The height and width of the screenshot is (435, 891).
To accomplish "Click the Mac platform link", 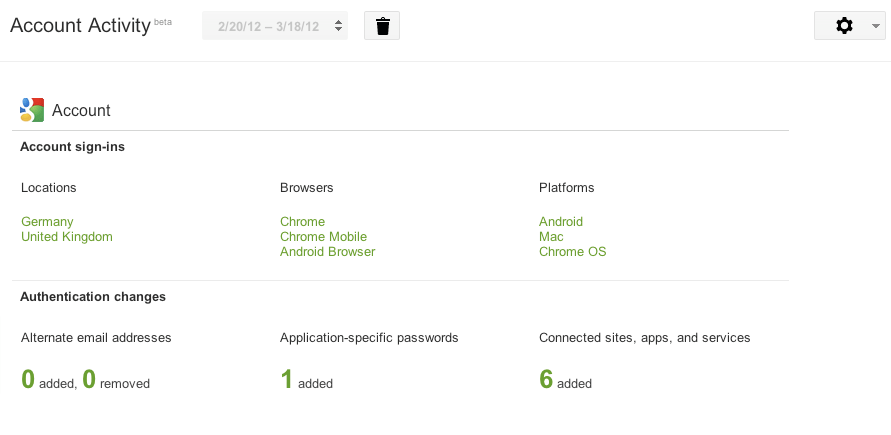I will tap(551, 237).
